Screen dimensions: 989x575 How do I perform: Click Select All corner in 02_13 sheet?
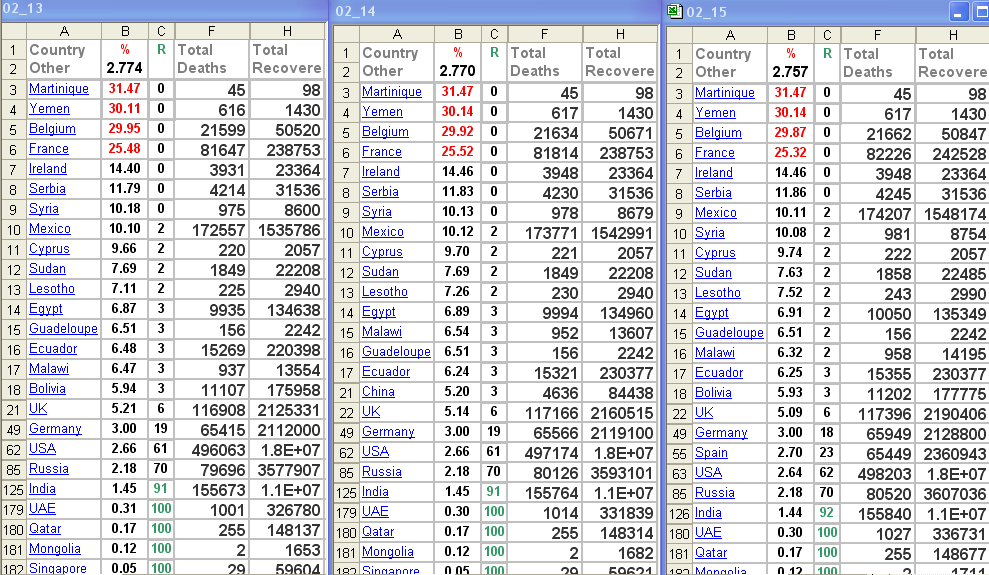point(12,30)
